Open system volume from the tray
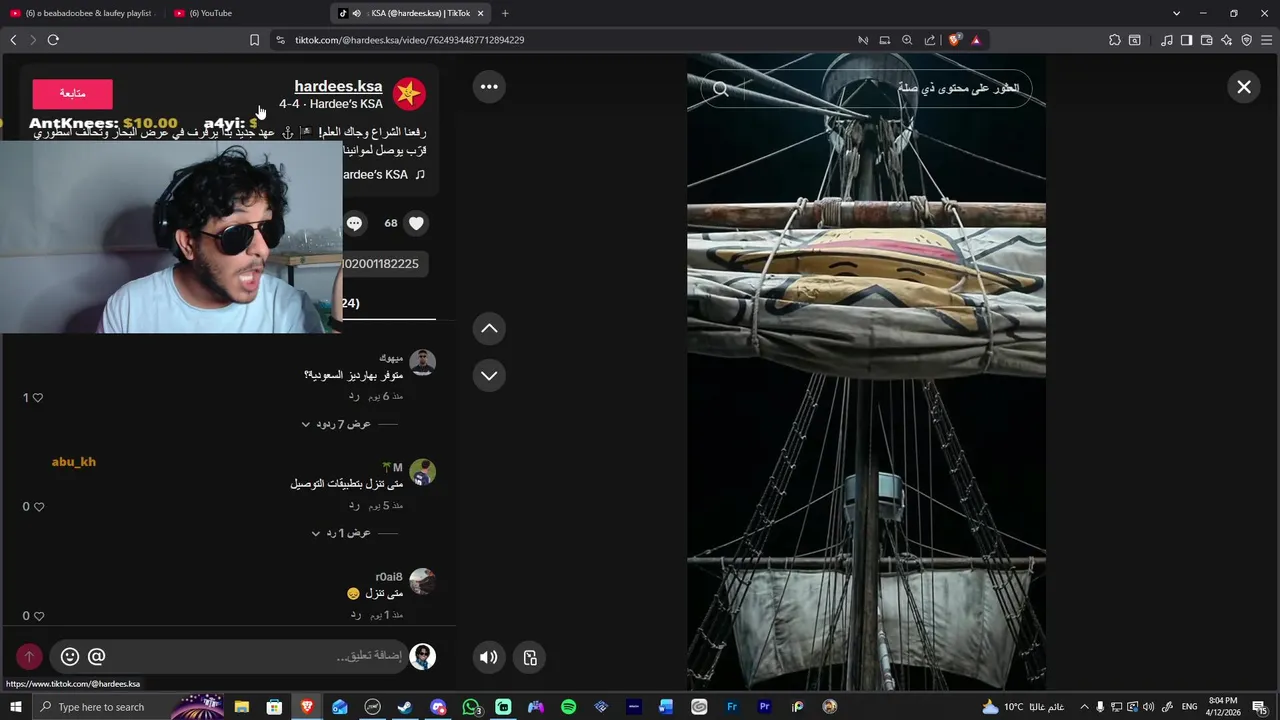 tap(1148, 707)
